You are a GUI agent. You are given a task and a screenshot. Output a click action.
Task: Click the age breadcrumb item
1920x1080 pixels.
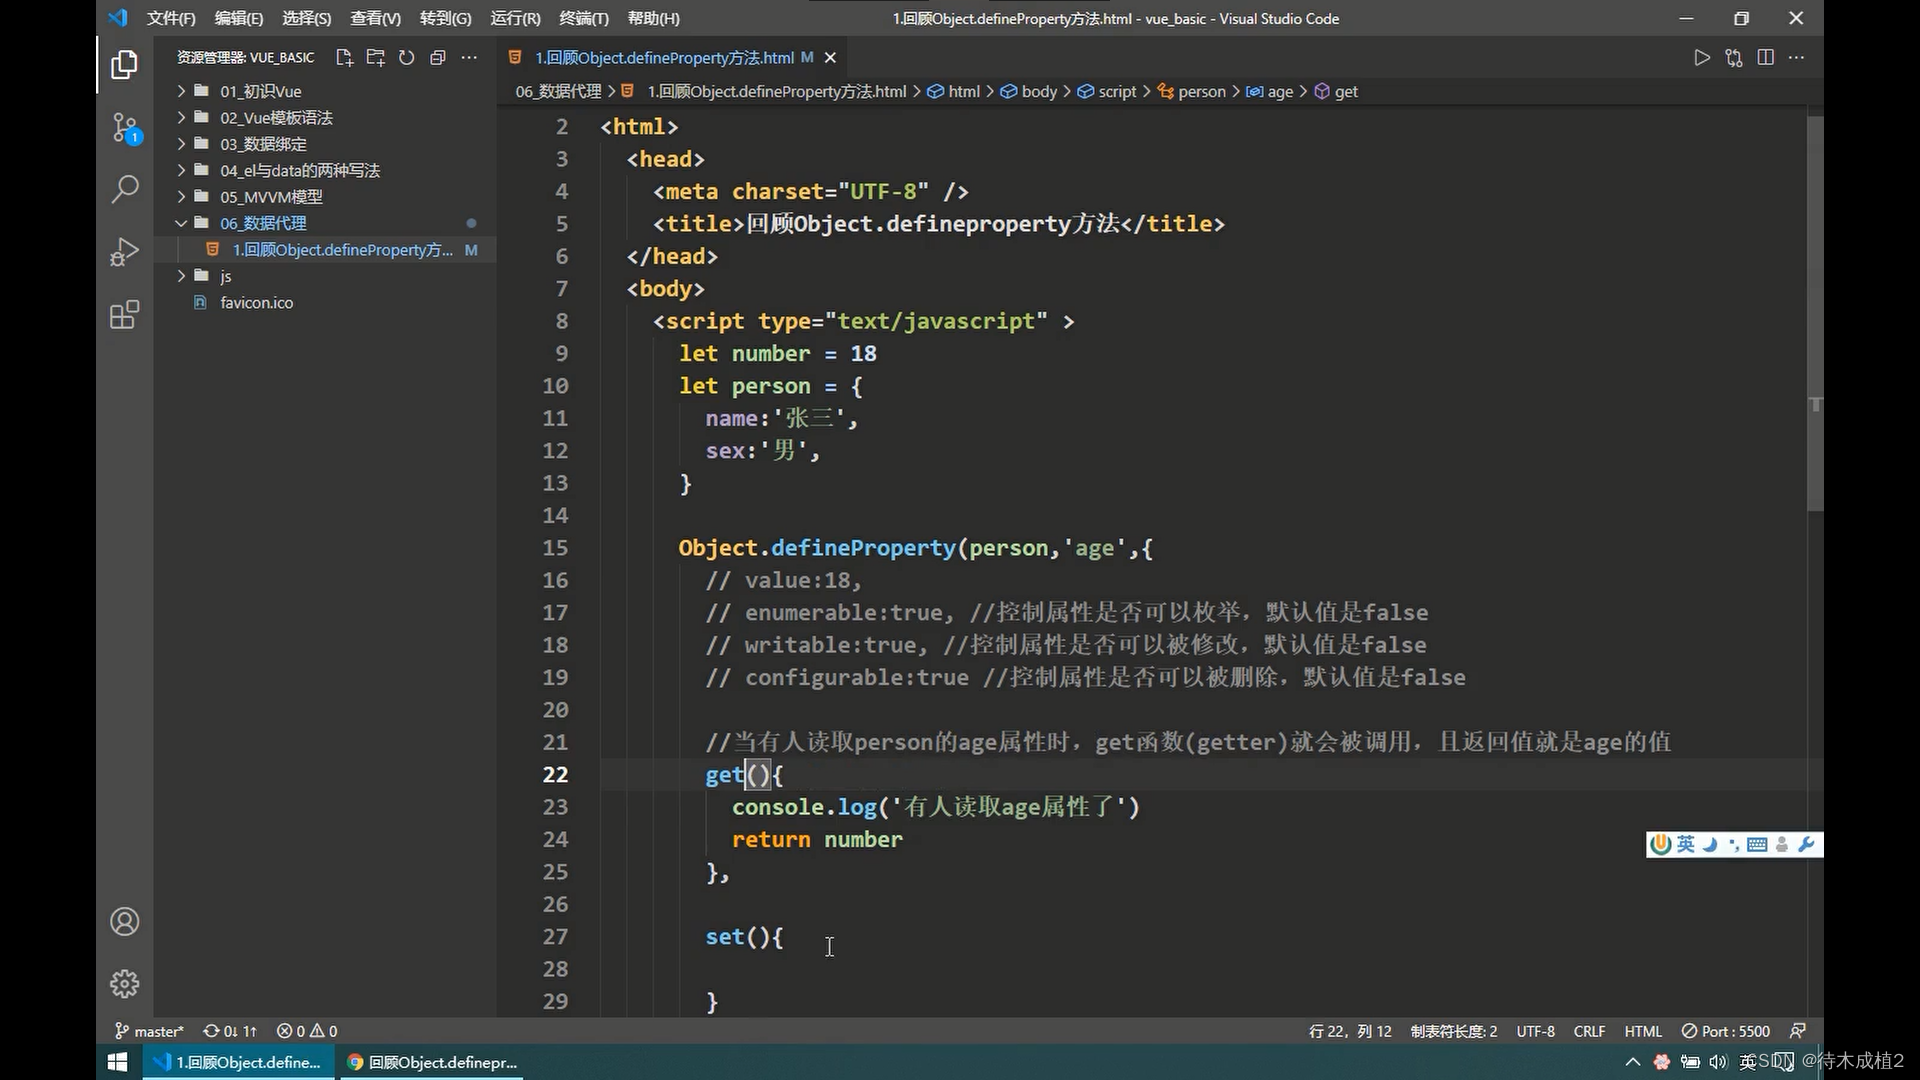(1269, 91)
